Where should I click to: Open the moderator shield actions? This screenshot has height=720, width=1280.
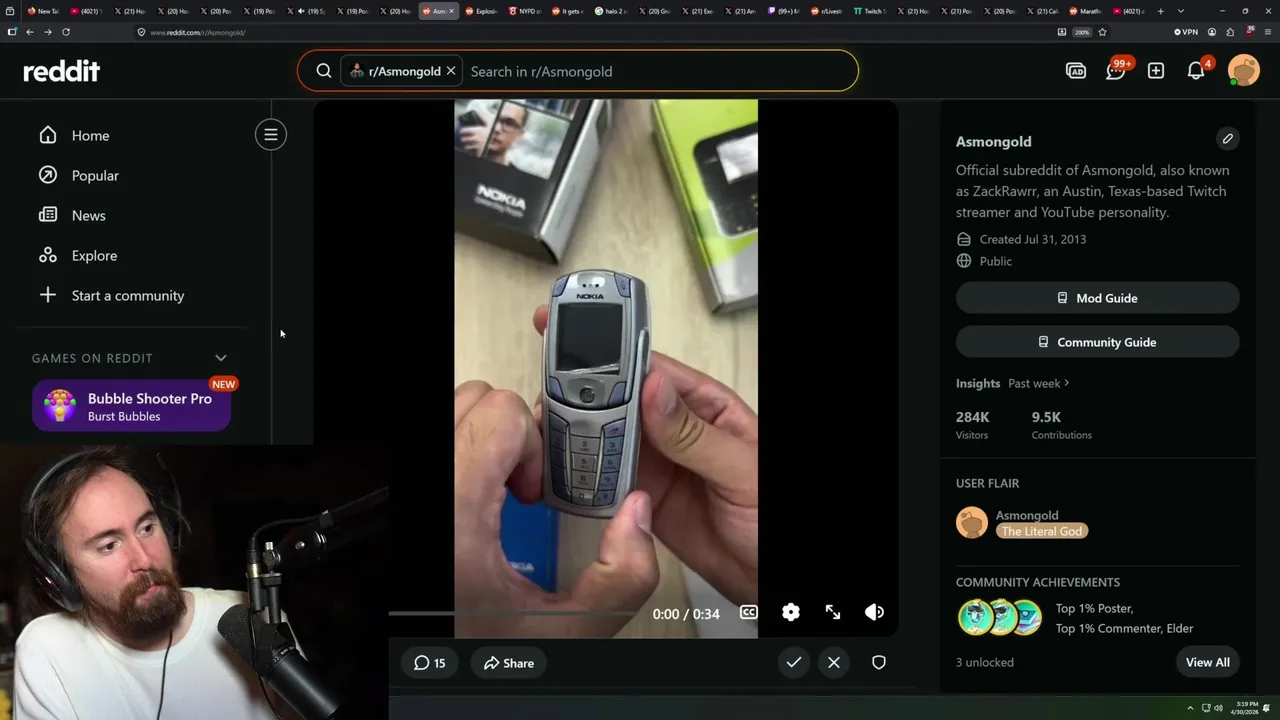pyautogui.click(x=879, y=662)
